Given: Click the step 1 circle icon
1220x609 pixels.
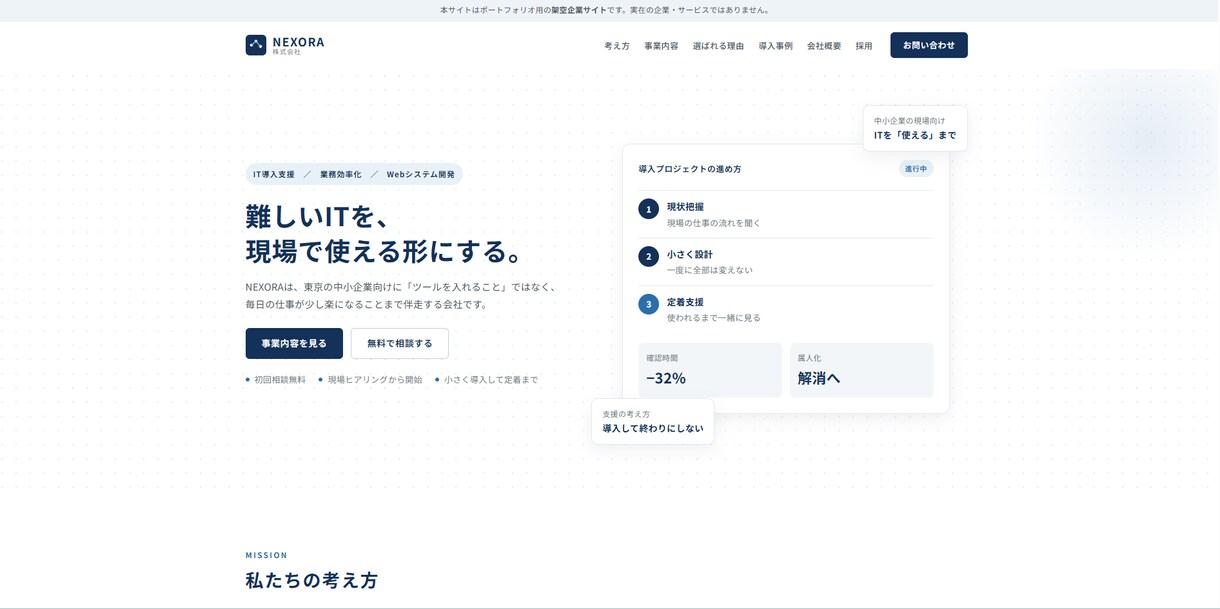Looking at the screenshot, I should tap(649, 209).
